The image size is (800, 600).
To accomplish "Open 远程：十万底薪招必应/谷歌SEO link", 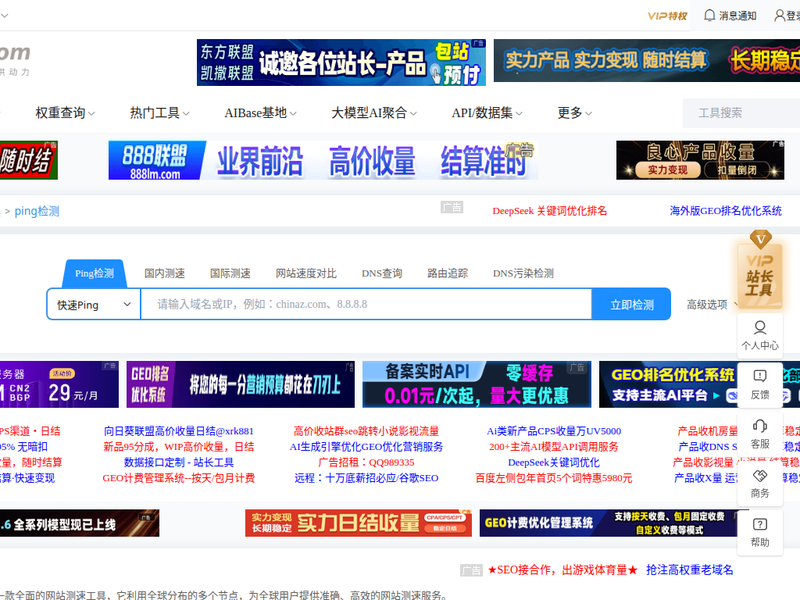I will pyautogui.click(x=366, y=478).
